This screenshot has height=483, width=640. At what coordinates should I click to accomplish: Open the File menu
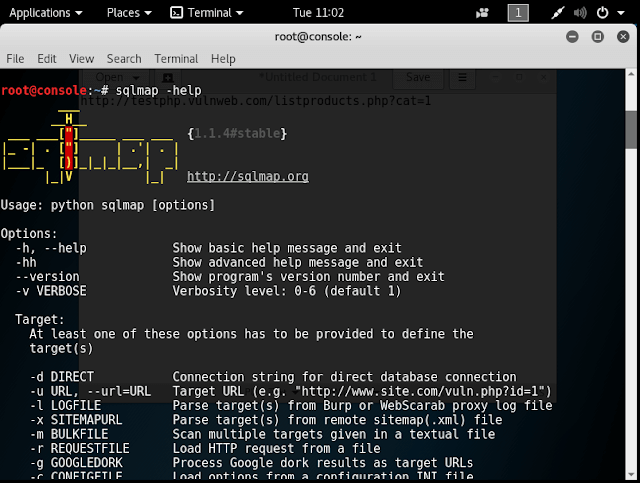[x=16, y=59]
